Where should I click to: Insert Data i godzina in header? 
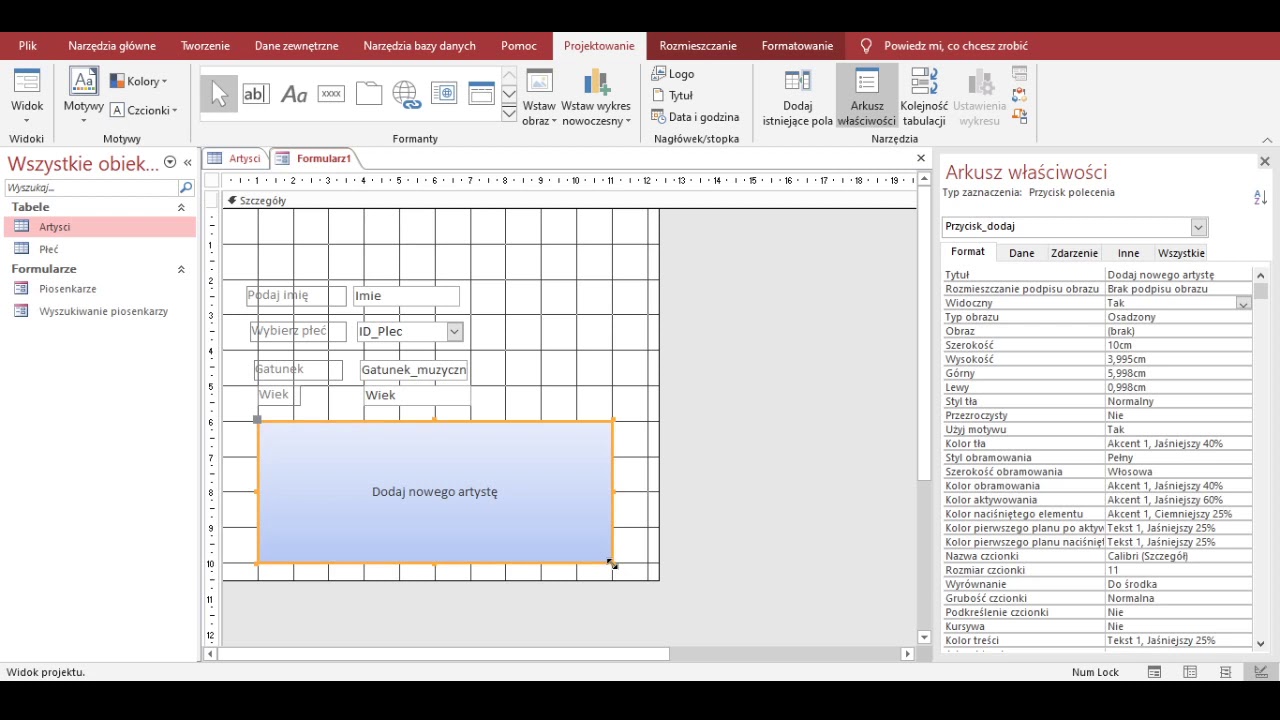(695, 117)
